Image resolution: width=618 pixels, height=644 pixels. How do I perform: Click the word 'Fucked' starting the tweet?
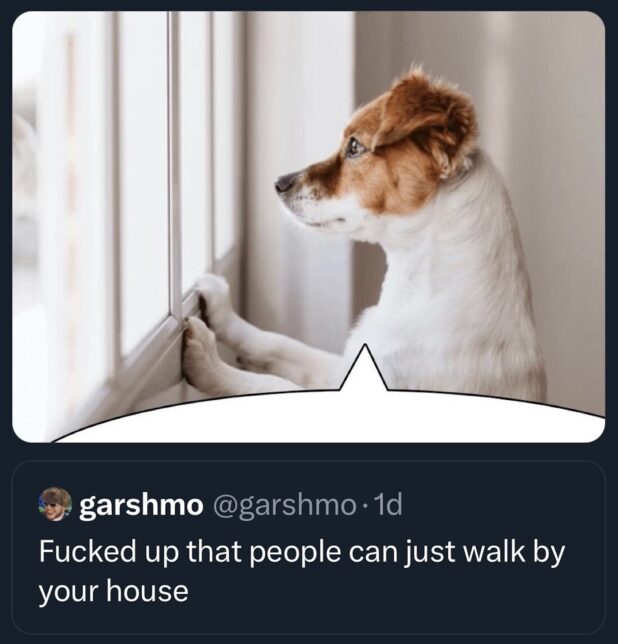tap(87, 551)
